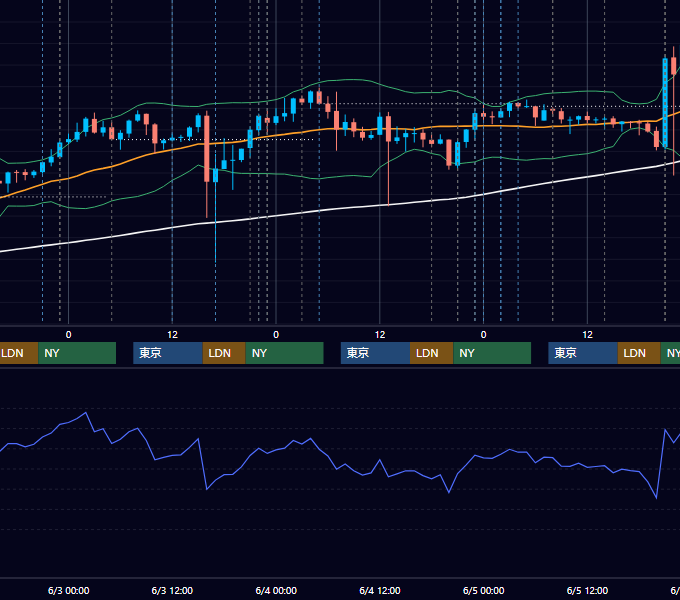Click the 6/4 00:00 time axis label

[x=276, y=590]
